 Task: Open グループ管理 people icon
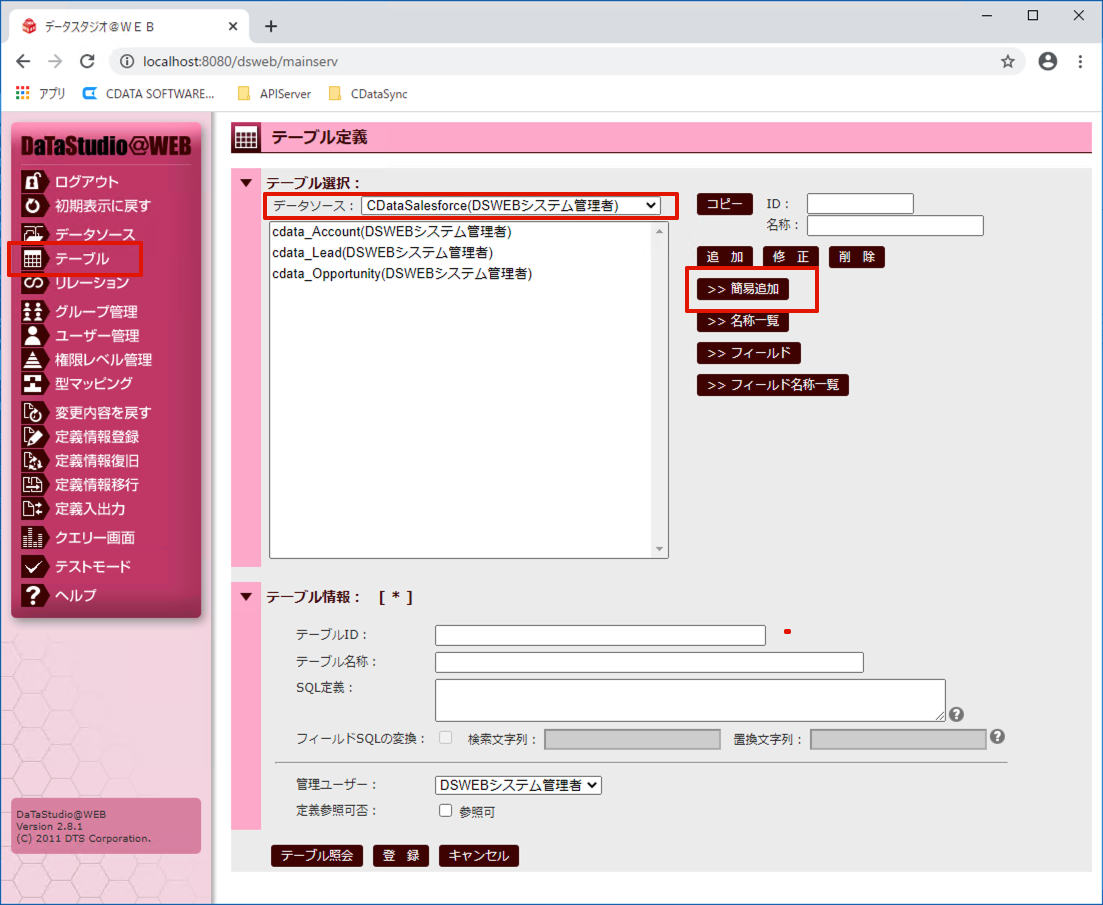click(32, 311)
